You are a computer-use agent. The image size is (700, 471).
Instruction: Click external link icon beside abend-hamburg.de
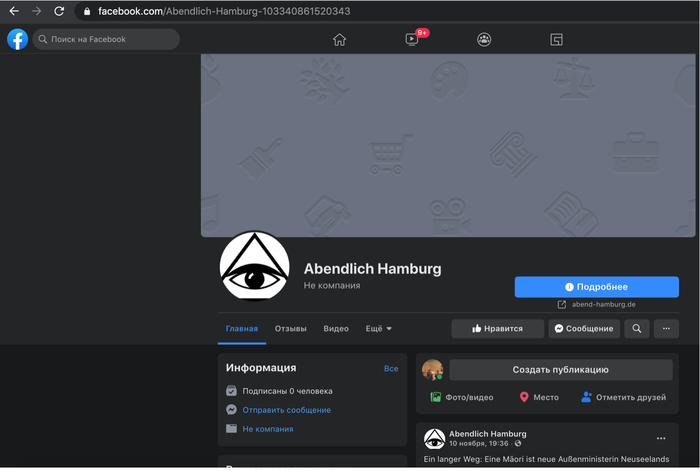(x=562, y=304)
